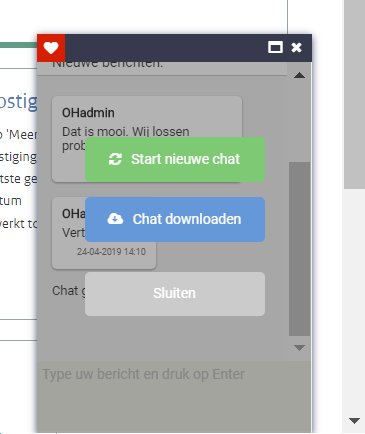Click the red heart logo icon
The width and height of the screenshot is (365, 434).
pos(51,48)
